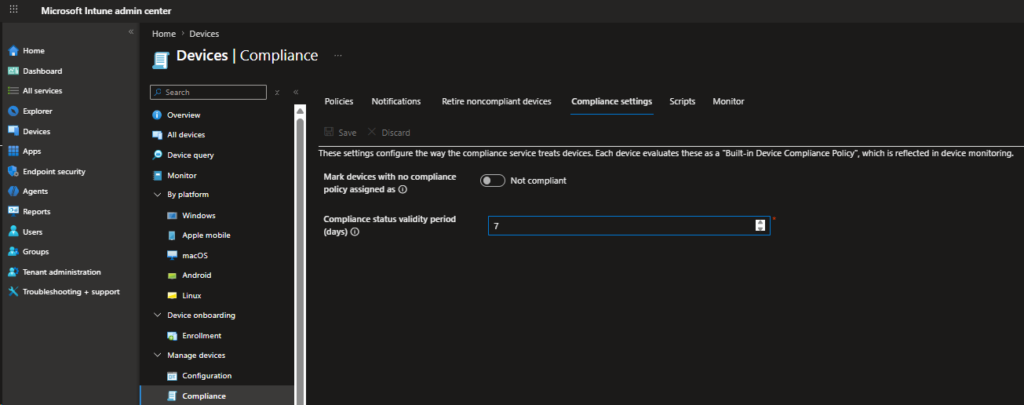Click the Overview info icon

(x=157, y=115)
